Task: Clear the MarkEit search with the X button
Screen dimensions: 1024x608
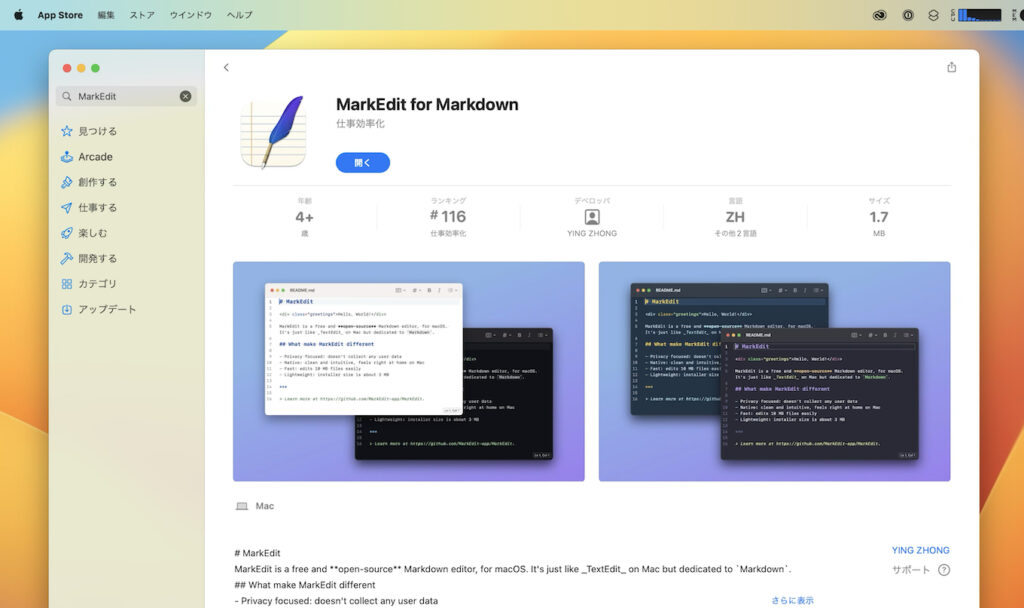Action: point(184,96)
